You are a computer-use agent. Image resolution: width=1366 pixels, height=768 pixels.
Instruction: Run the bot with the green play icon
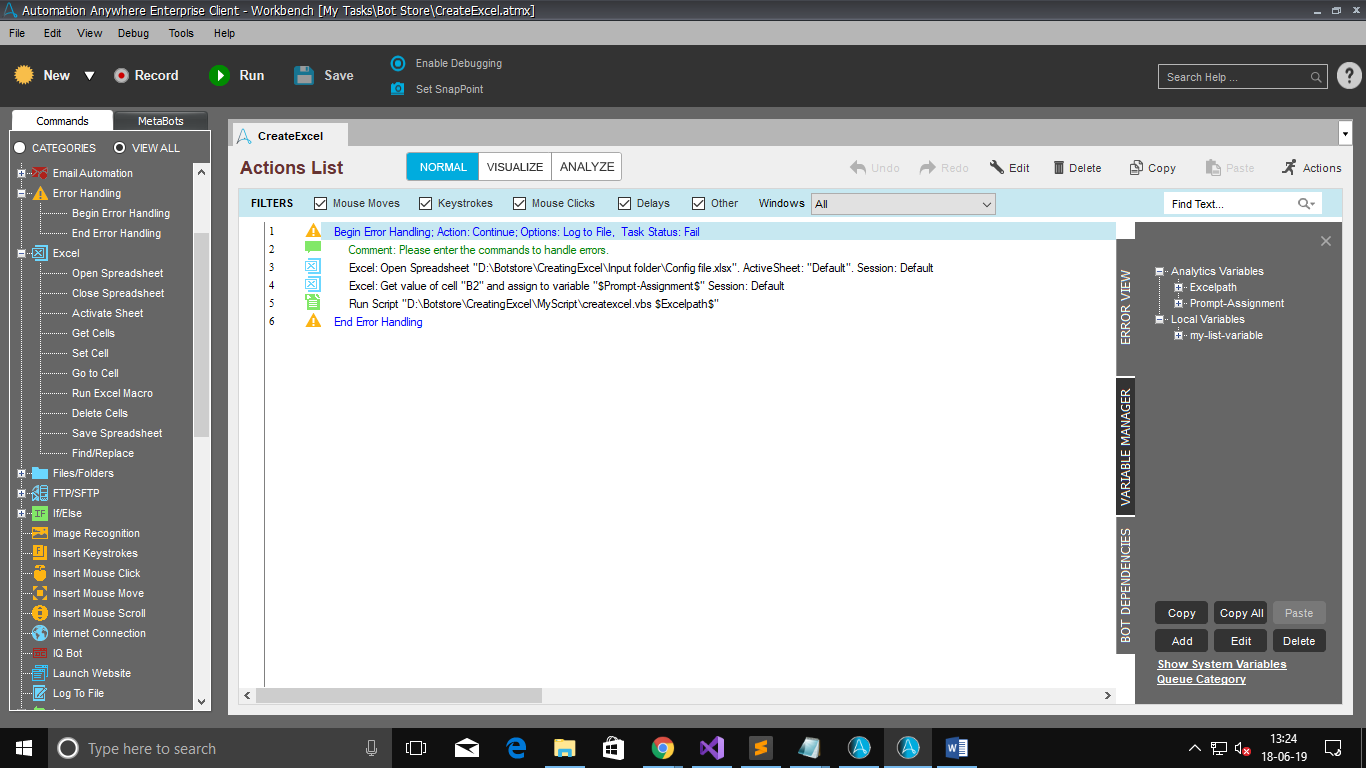click(219, 75)
